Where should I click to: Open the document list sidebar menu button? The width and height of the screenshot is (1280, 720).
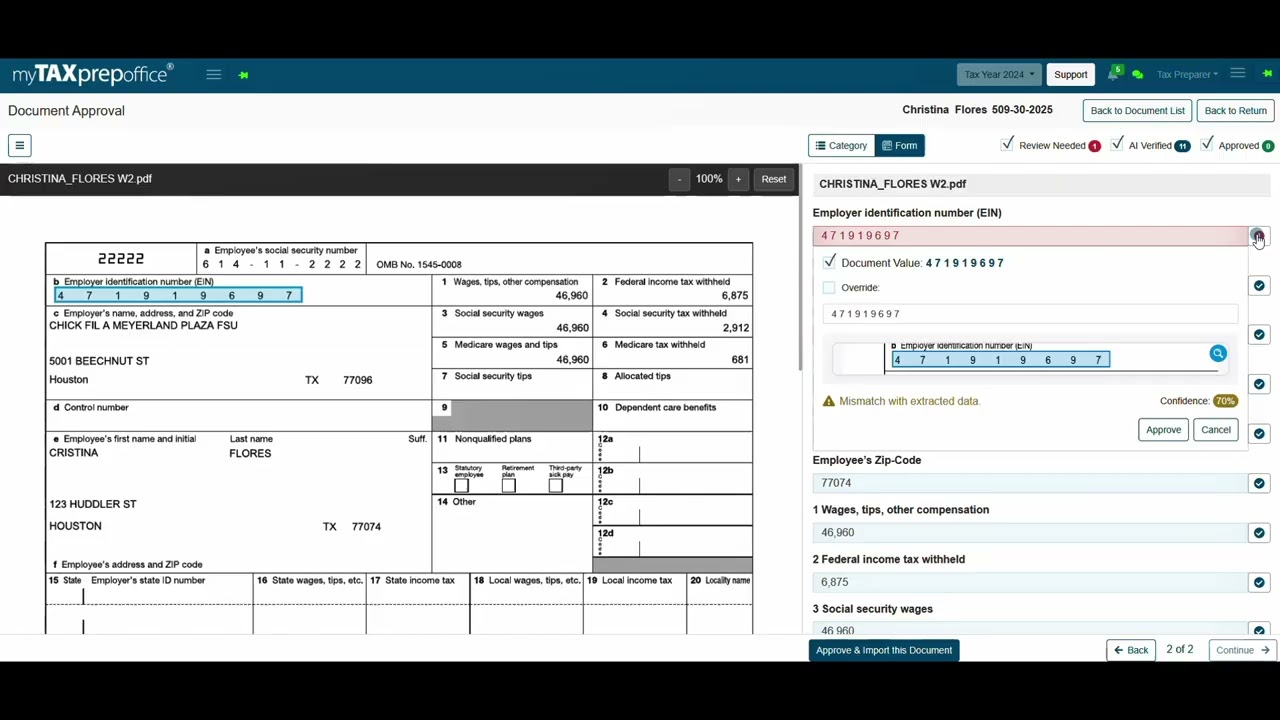coord(19,145)
